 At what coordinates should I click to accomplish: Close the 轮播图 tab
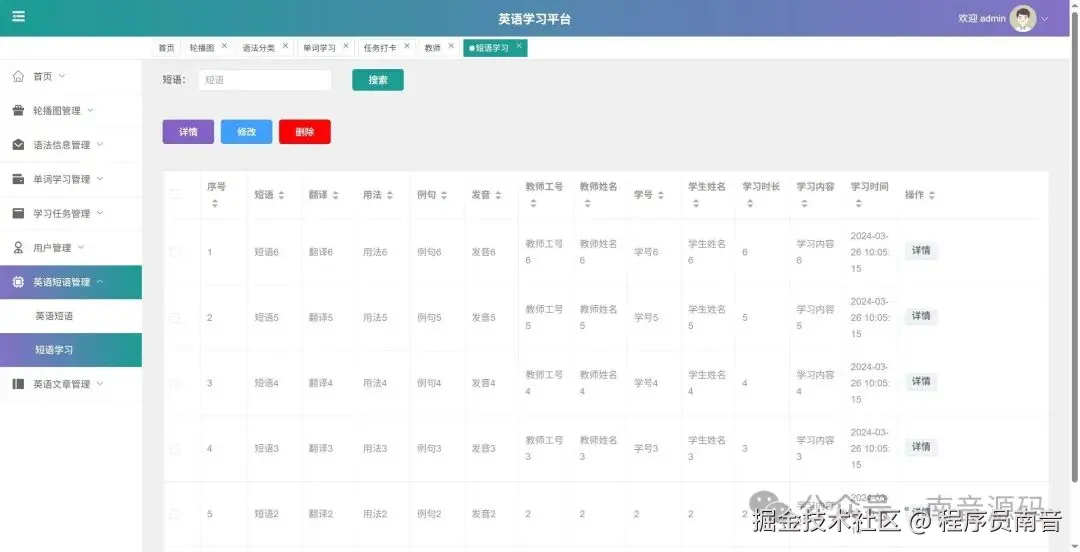(x=225, y=46)
